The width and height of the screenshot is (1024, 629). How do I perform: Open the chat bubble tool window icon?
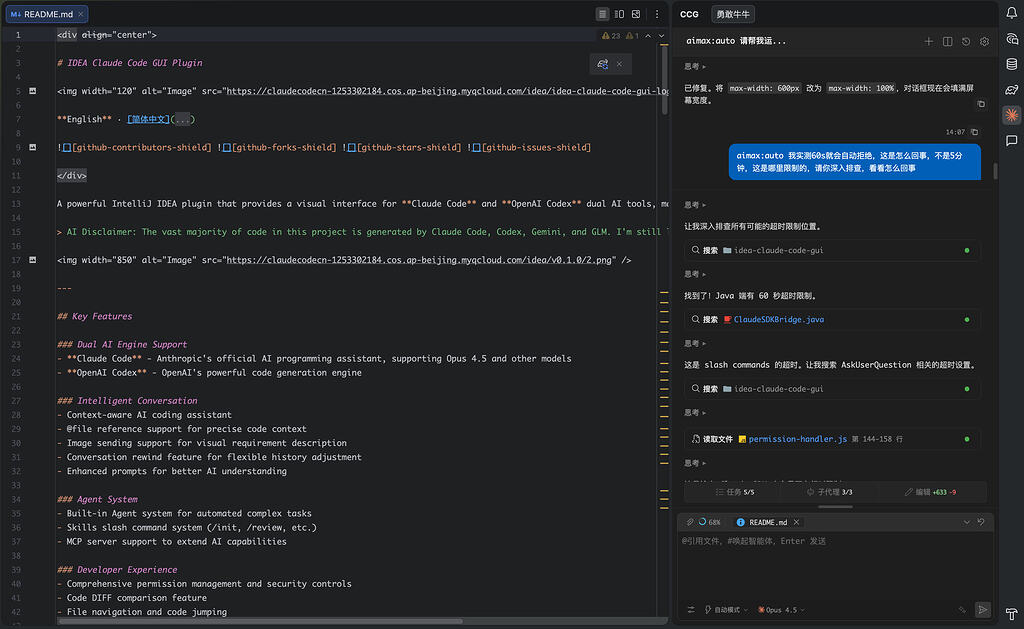click(1012, 140)
